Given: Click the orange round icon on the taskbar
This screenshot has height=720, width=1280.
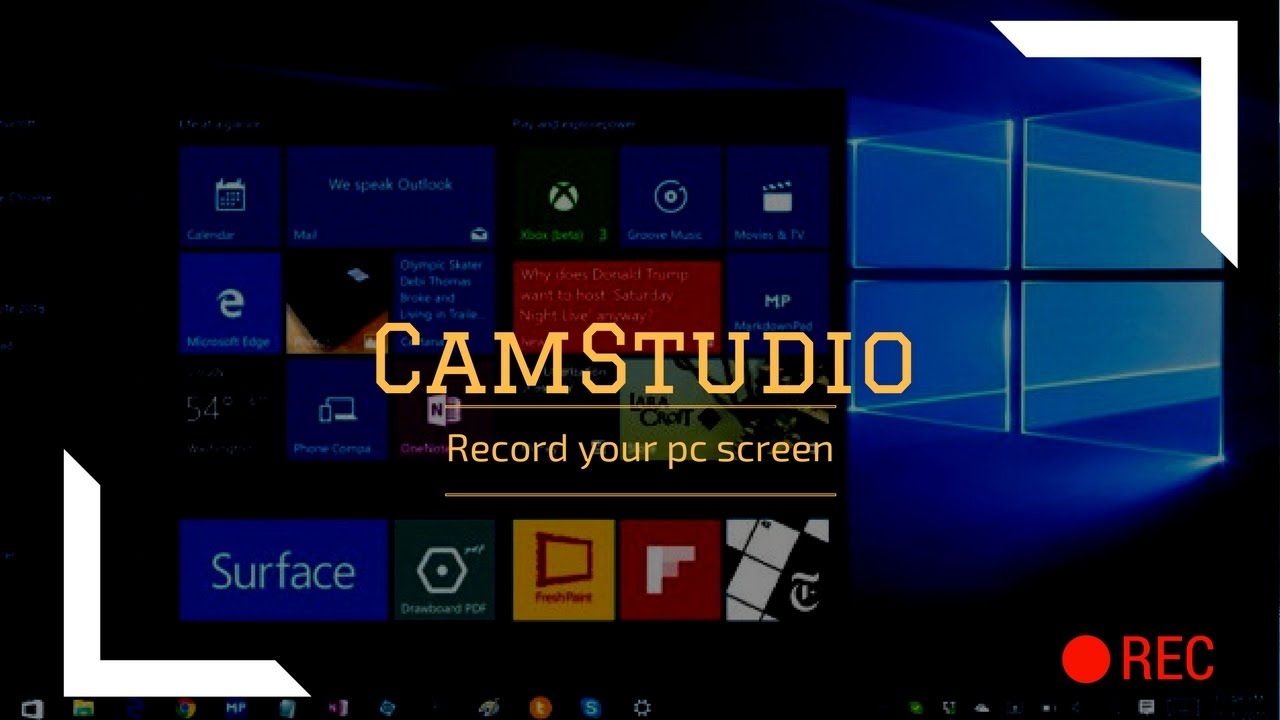Looking at the screenshot, I should 541,708.
